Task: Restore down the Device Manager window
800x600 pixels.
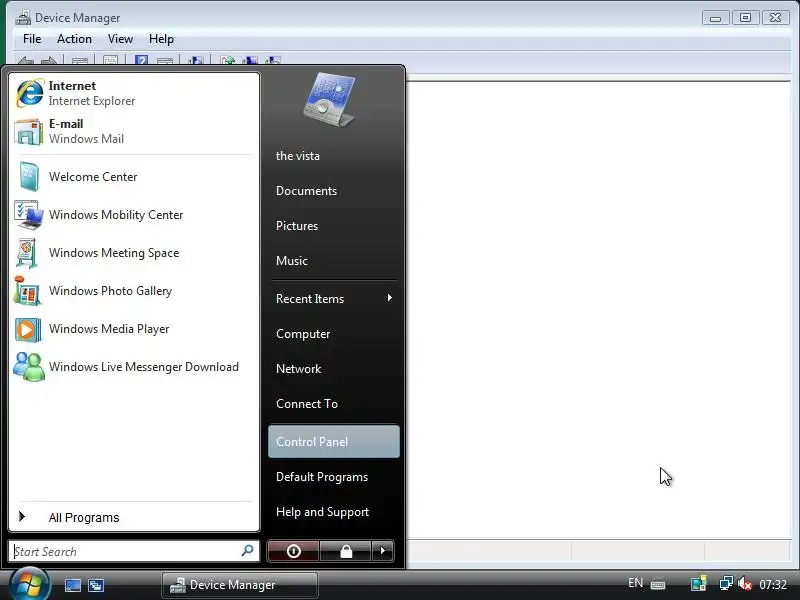Action: coord(745,18)
